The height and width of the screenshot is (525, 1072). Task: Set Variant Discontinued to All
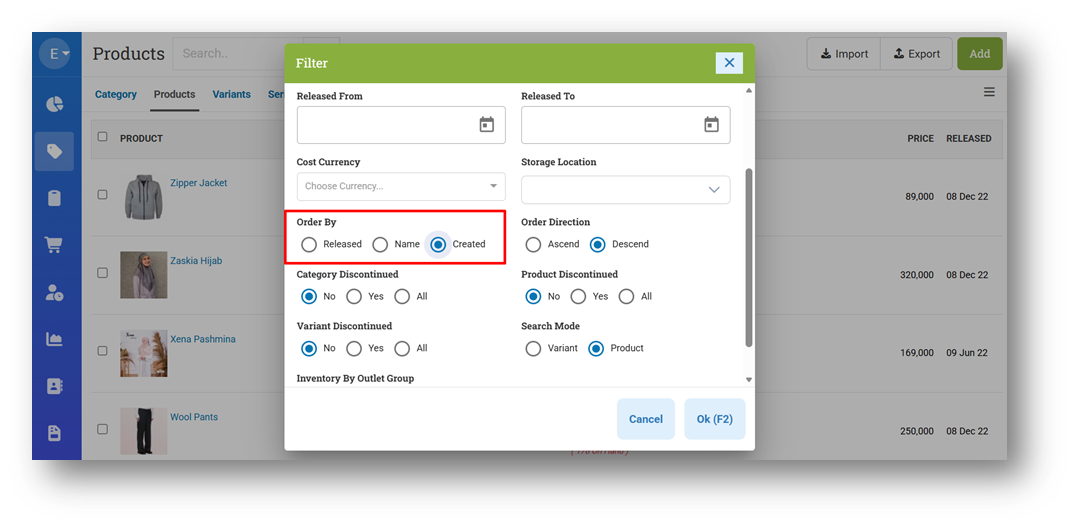pos(402,349)
